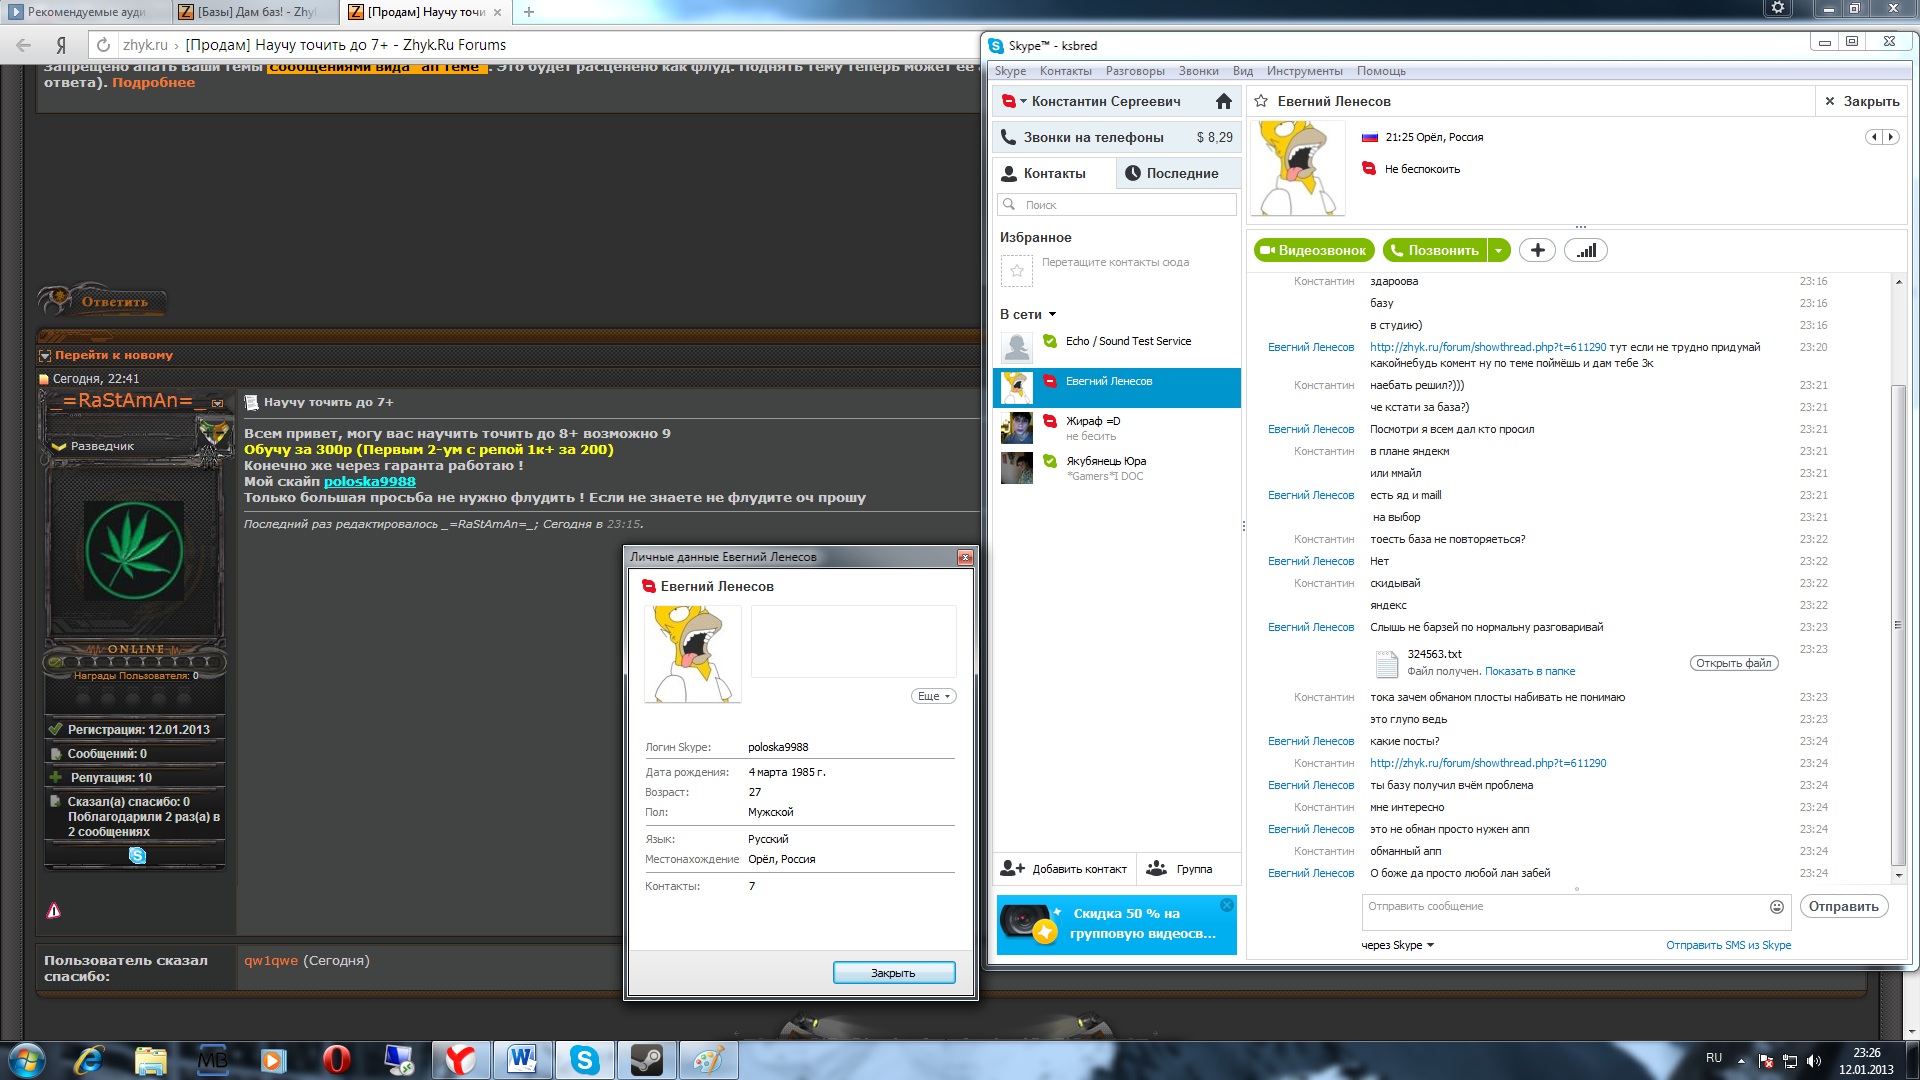The image size is (1920, 1080).
Task: Select the Echo / Sound Test Service contact
Action: pyautogui.click(x=1117, y=347)
